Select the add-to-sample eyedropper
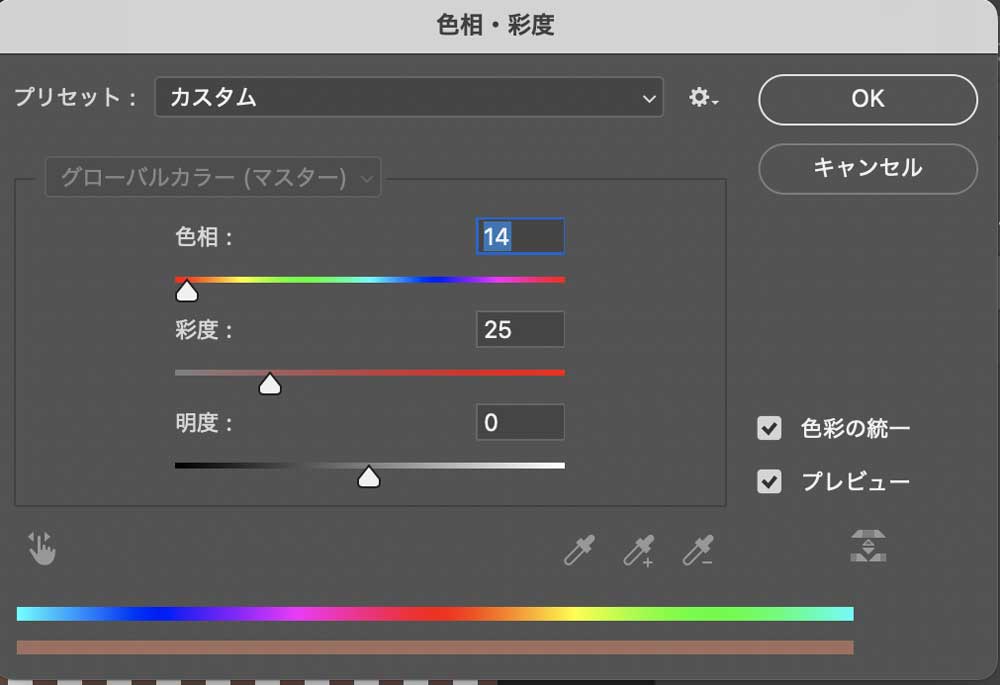1000x685 pixels. tap(638, 548)
